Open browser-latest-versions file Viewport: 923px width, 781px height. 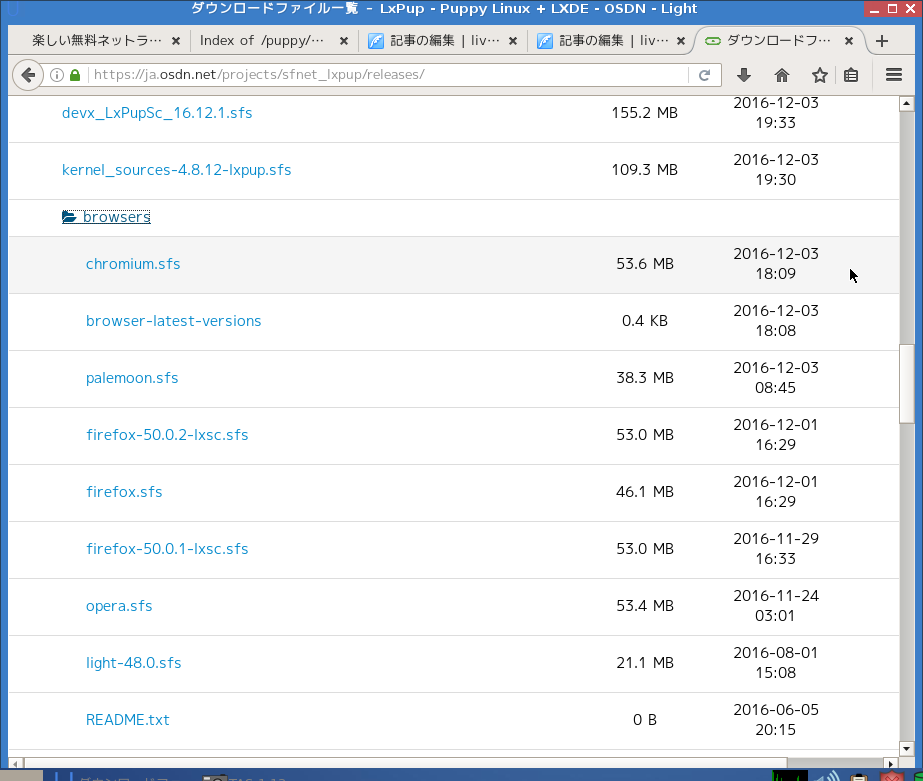coord(174,321)
